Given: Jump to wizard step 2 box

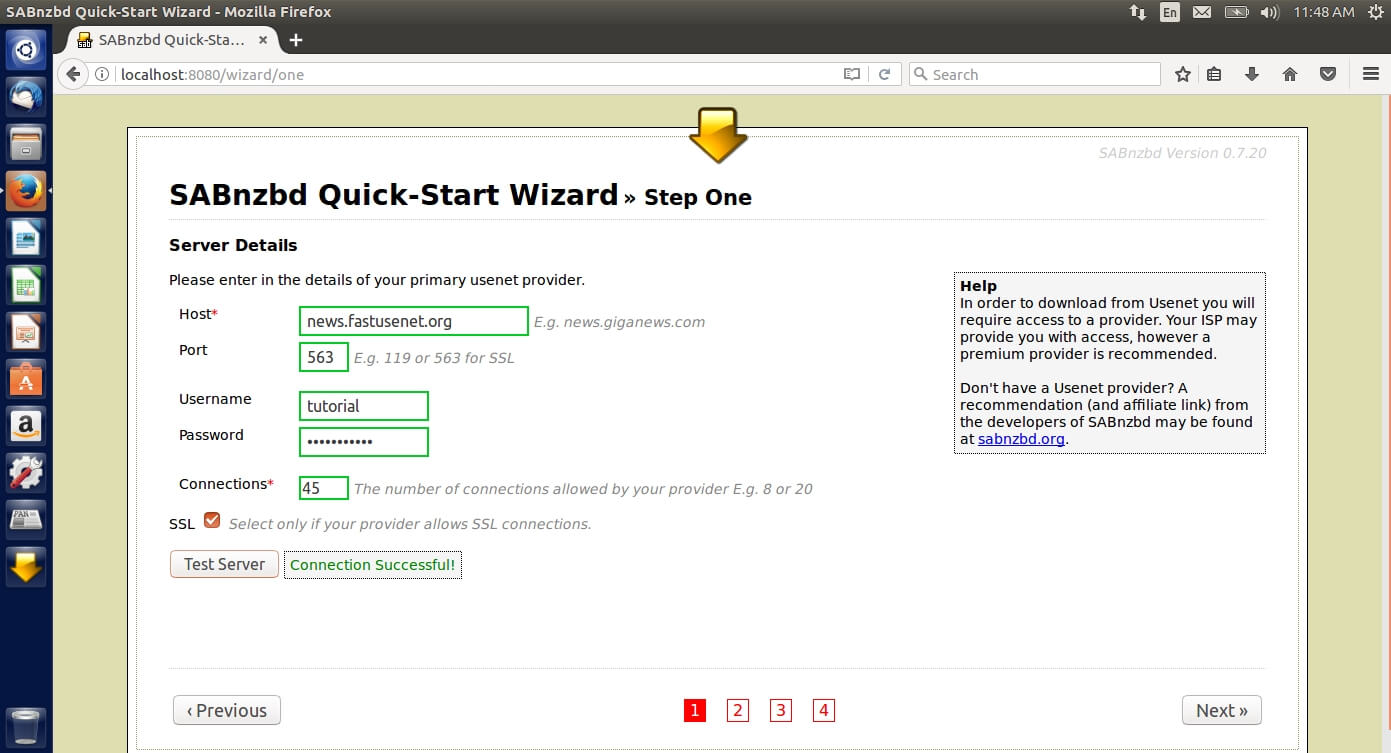Looking at the screenshot, I should pos(738,710).
